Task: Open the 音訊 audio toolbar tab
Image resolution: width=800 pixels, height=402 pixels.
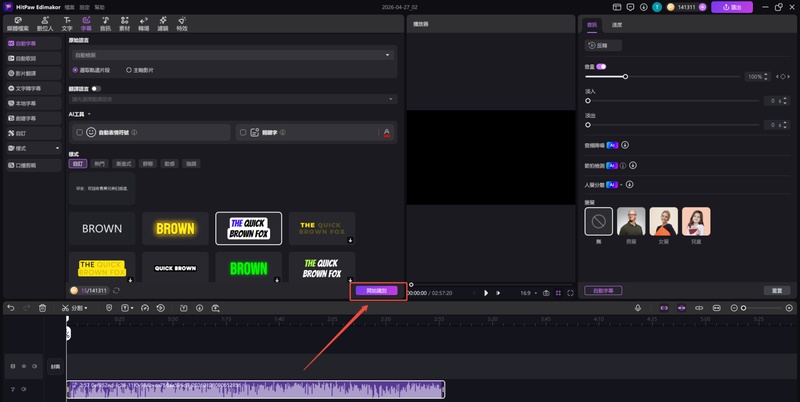Action: tap(105, 24)
